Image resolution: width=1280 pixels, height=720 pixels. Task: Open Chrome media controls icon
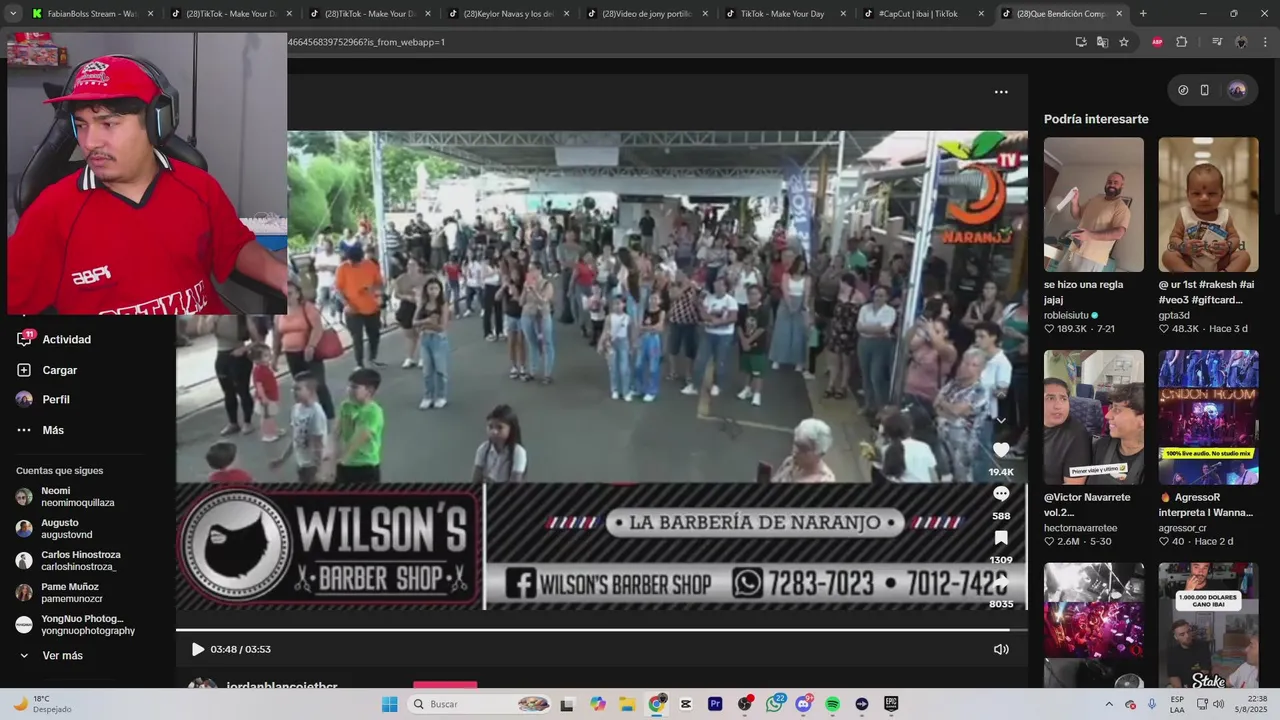tap(1217, 42)
